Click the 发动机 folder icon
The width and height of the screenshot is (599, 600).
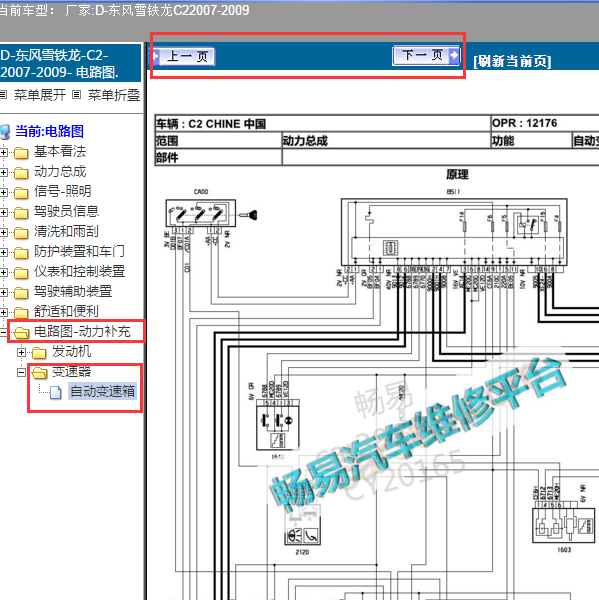click(39, 353)
